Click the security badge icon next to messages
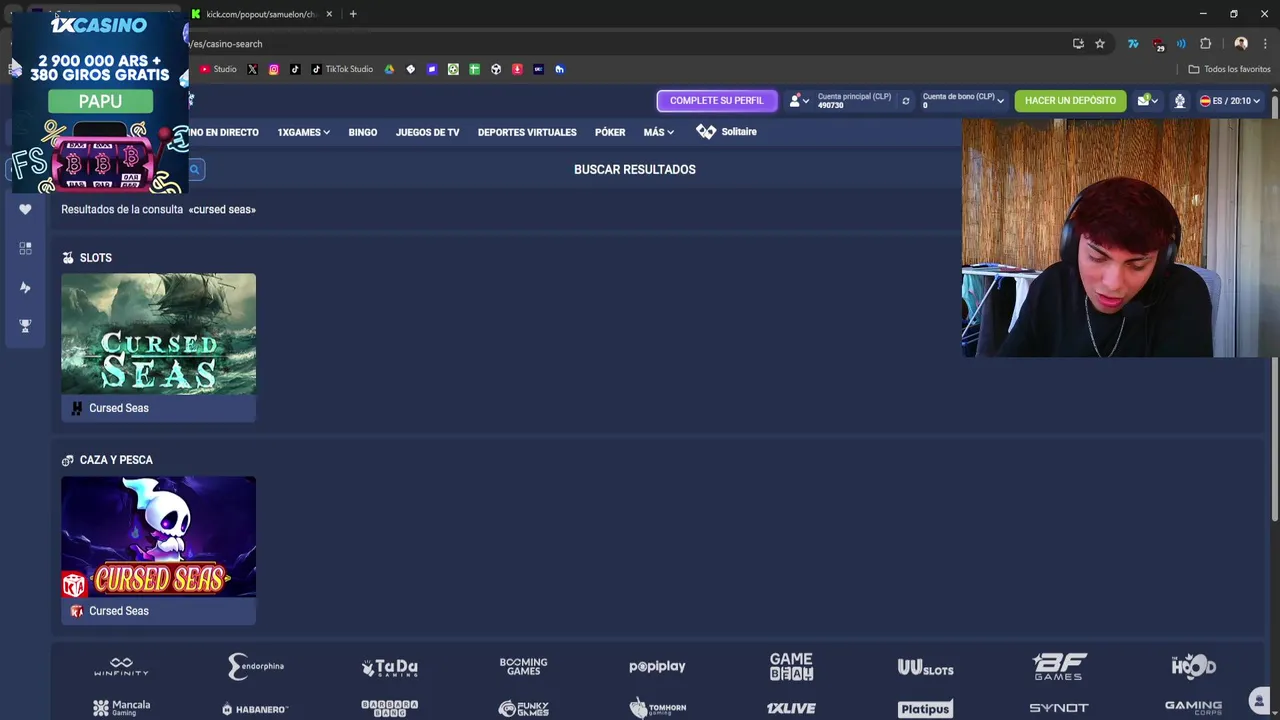 [1180, 101]
